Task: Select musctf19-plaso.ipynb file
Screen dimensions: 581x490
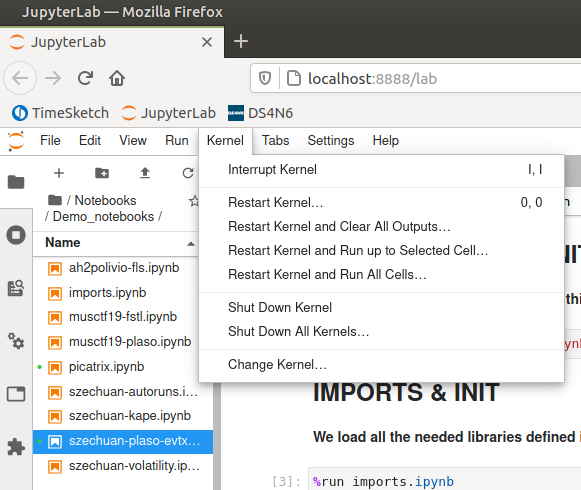Action: 124,342
